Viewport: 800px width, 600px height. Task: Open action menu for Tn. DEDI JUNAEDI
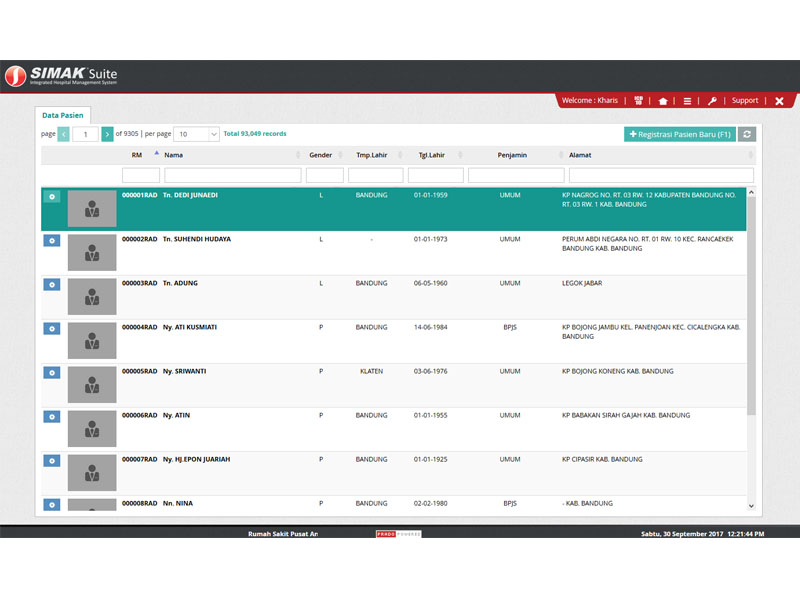point(52,196)
